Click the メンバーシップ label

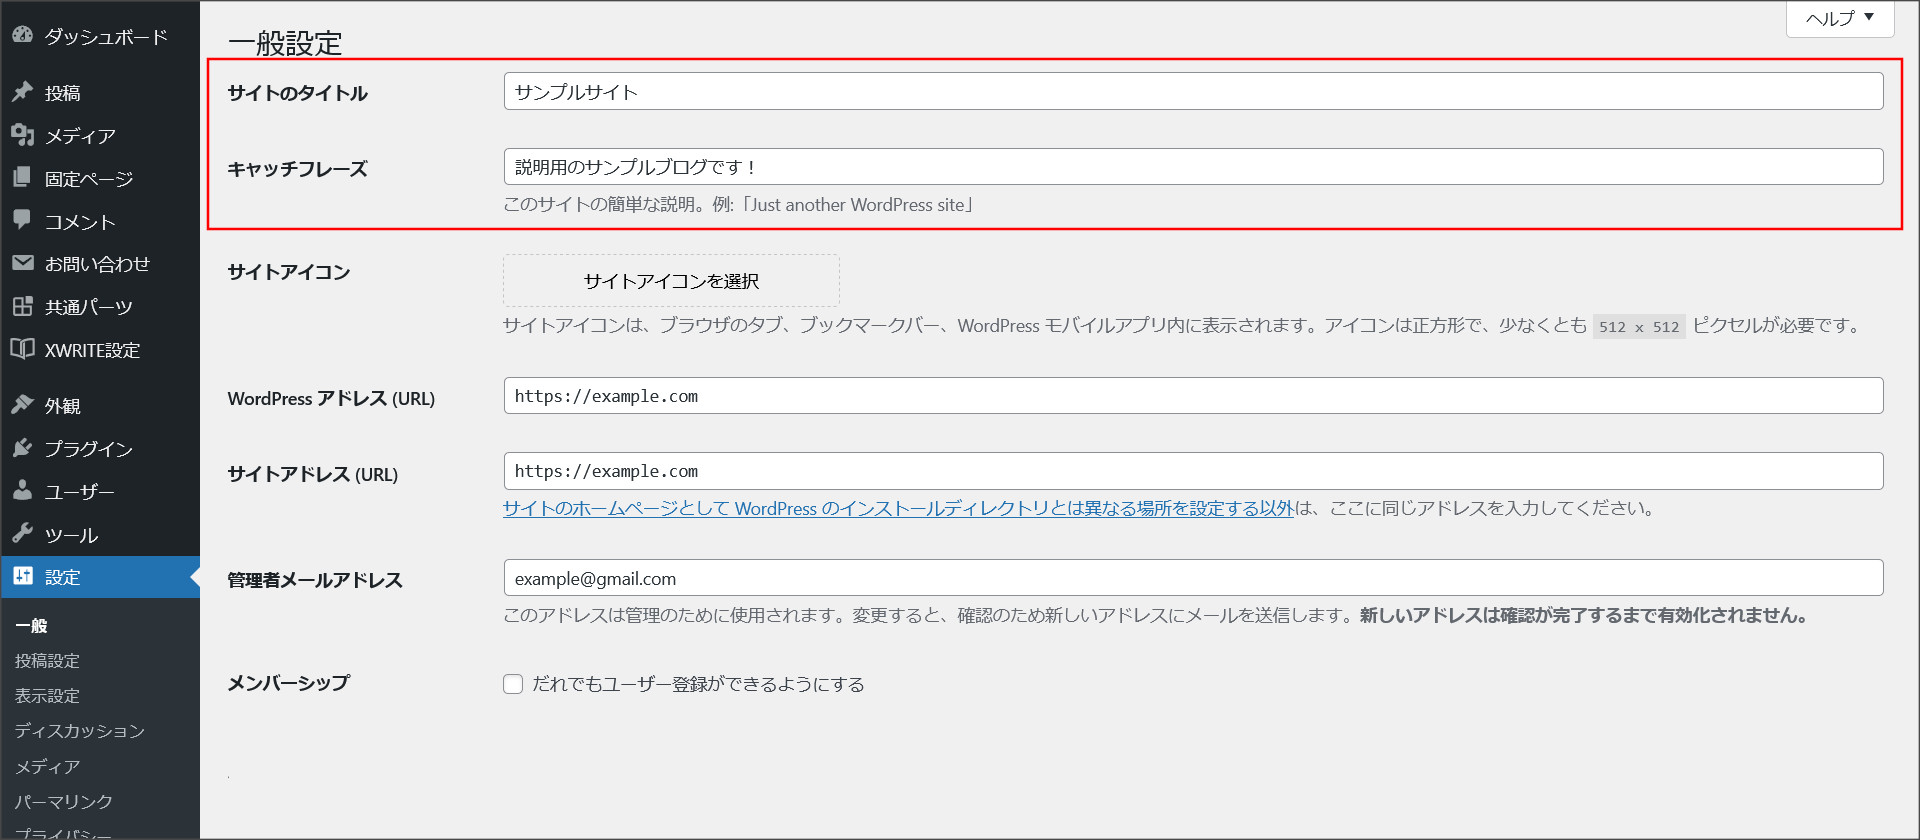(288, 683)
